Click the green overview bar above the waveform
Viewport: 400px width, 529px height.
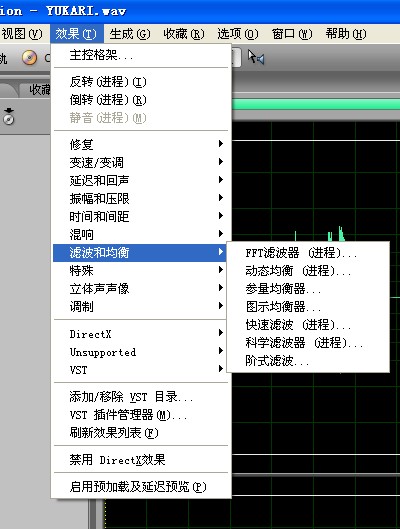[x=316, y=105]
